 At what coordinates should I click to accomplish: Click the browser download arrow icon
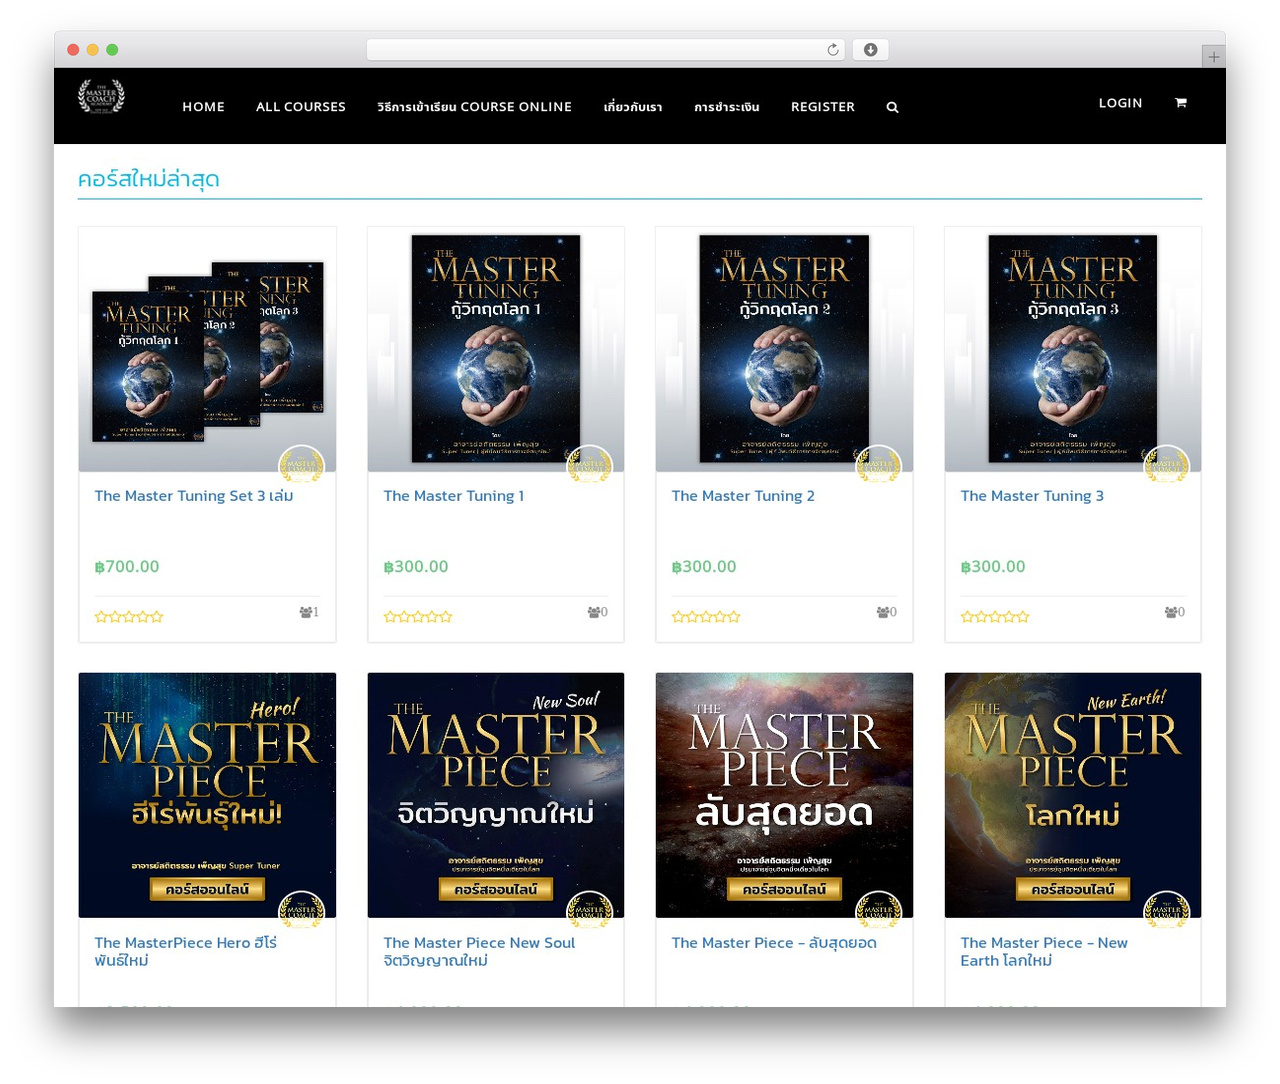(870, 50)
